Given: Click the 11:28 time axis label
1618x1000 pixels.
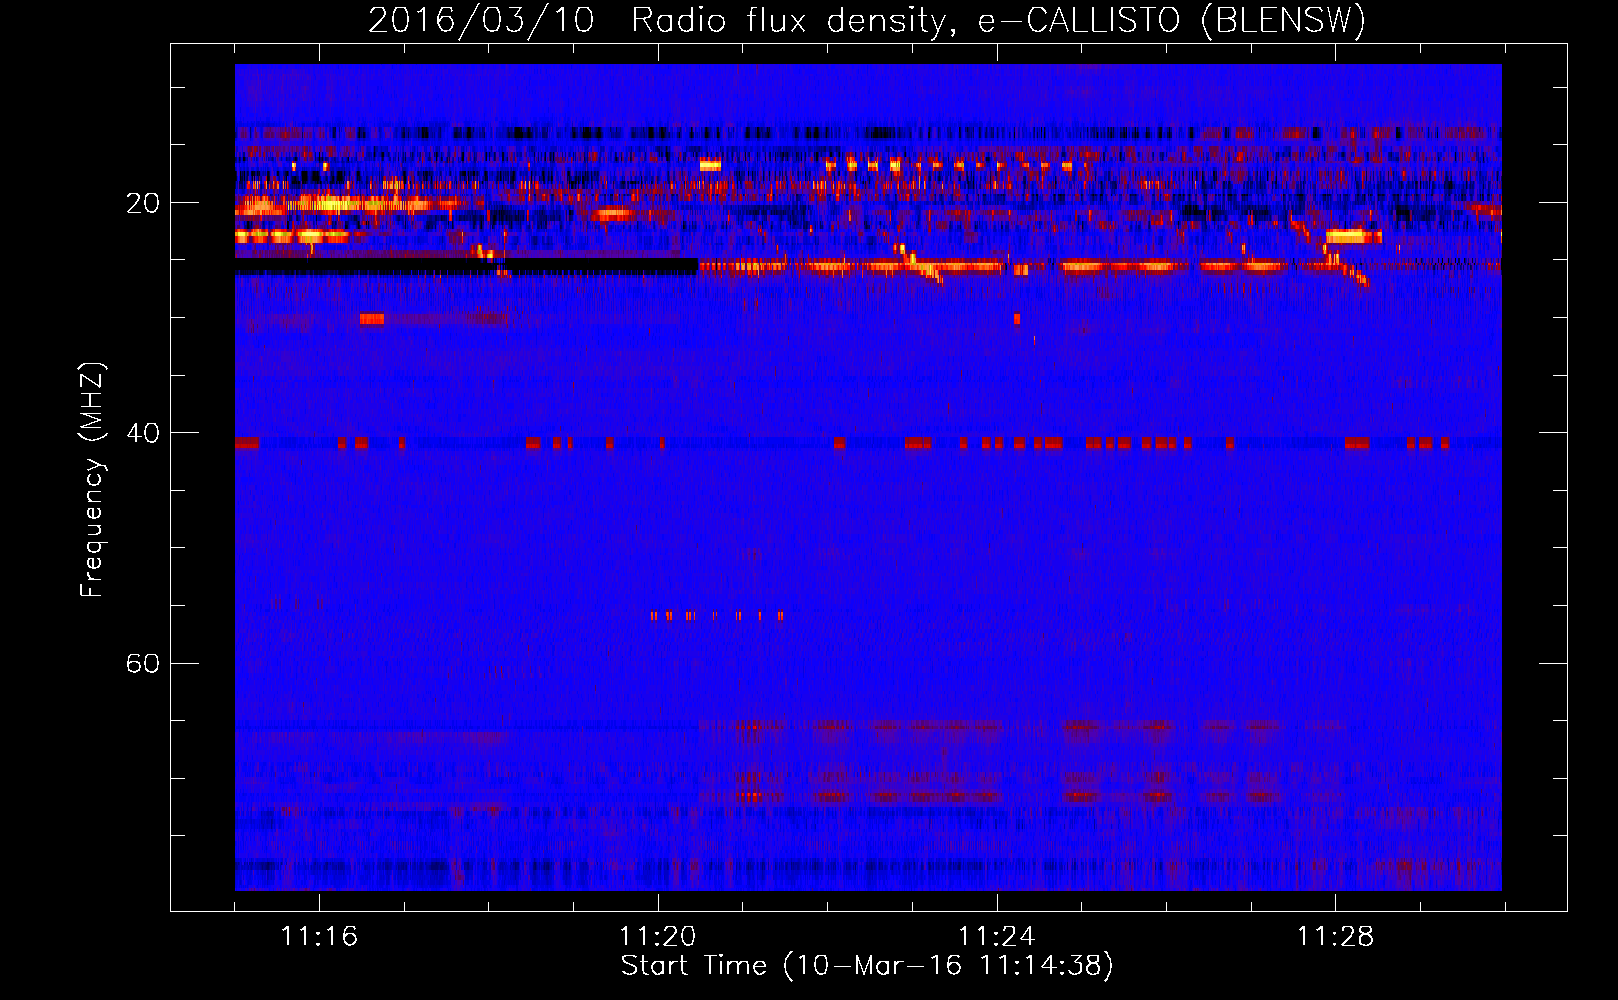Looking at the screenshot, I should tap(1336, 936).
